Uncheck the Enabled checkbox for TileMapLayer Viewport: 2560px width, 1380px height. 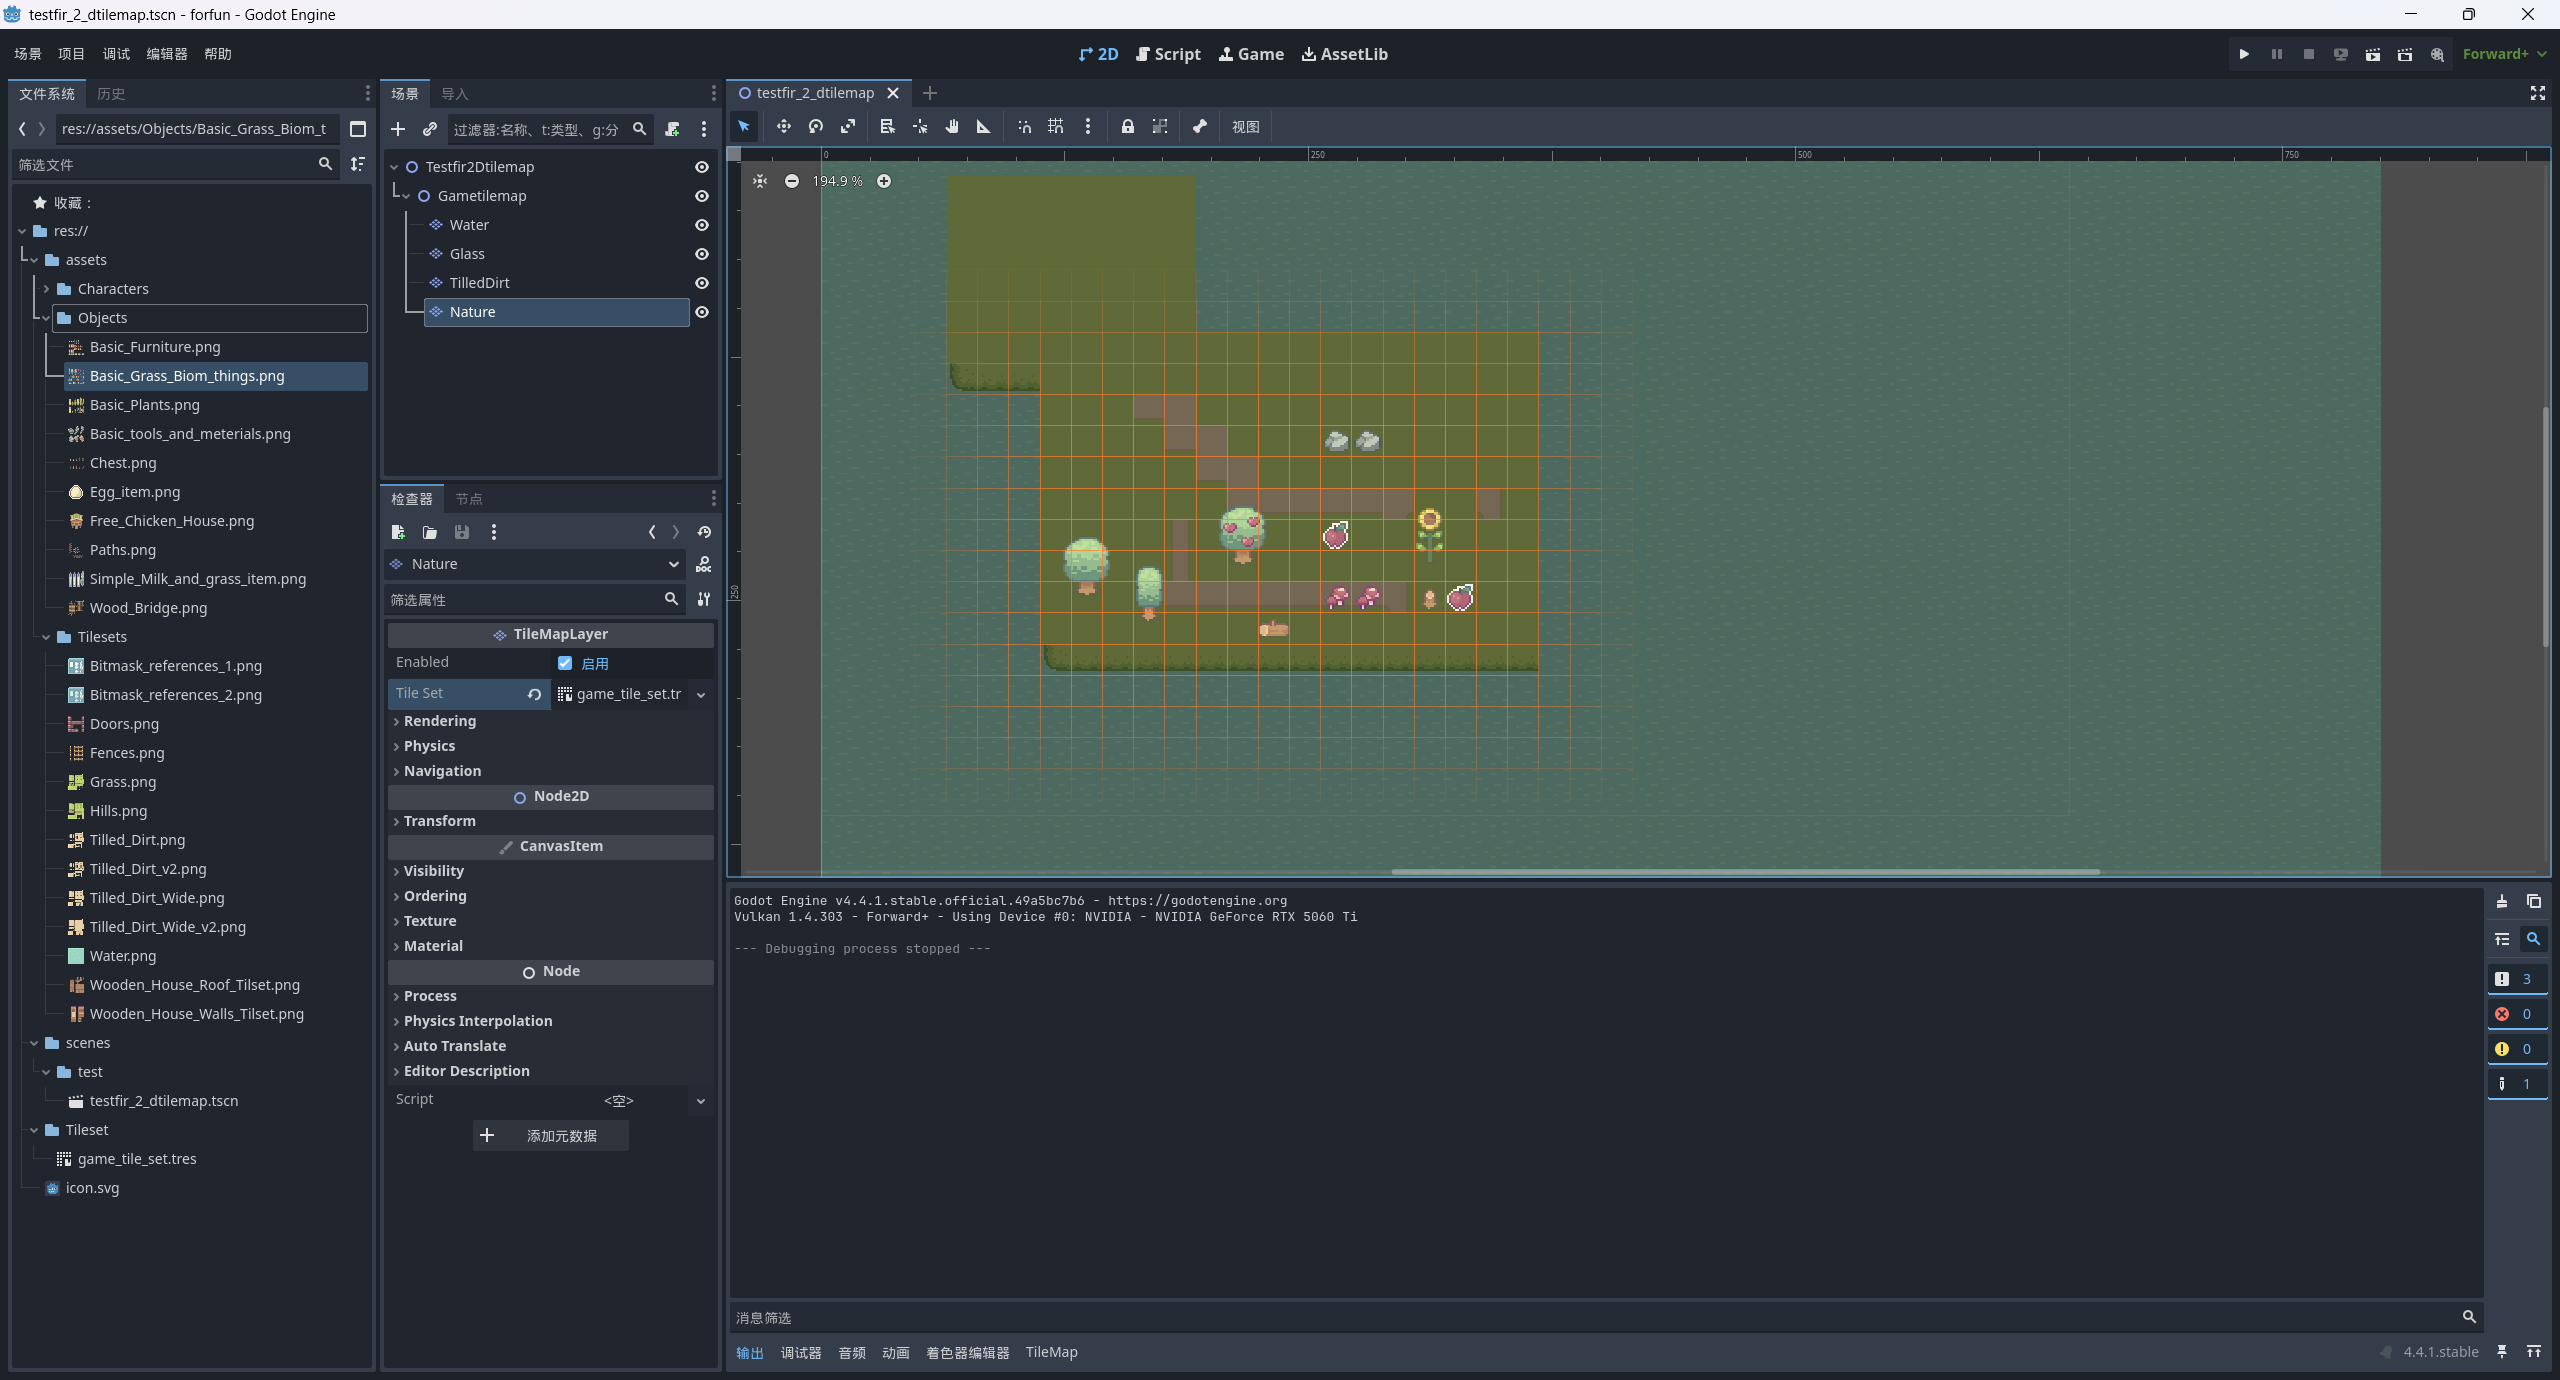click(565, 663)
